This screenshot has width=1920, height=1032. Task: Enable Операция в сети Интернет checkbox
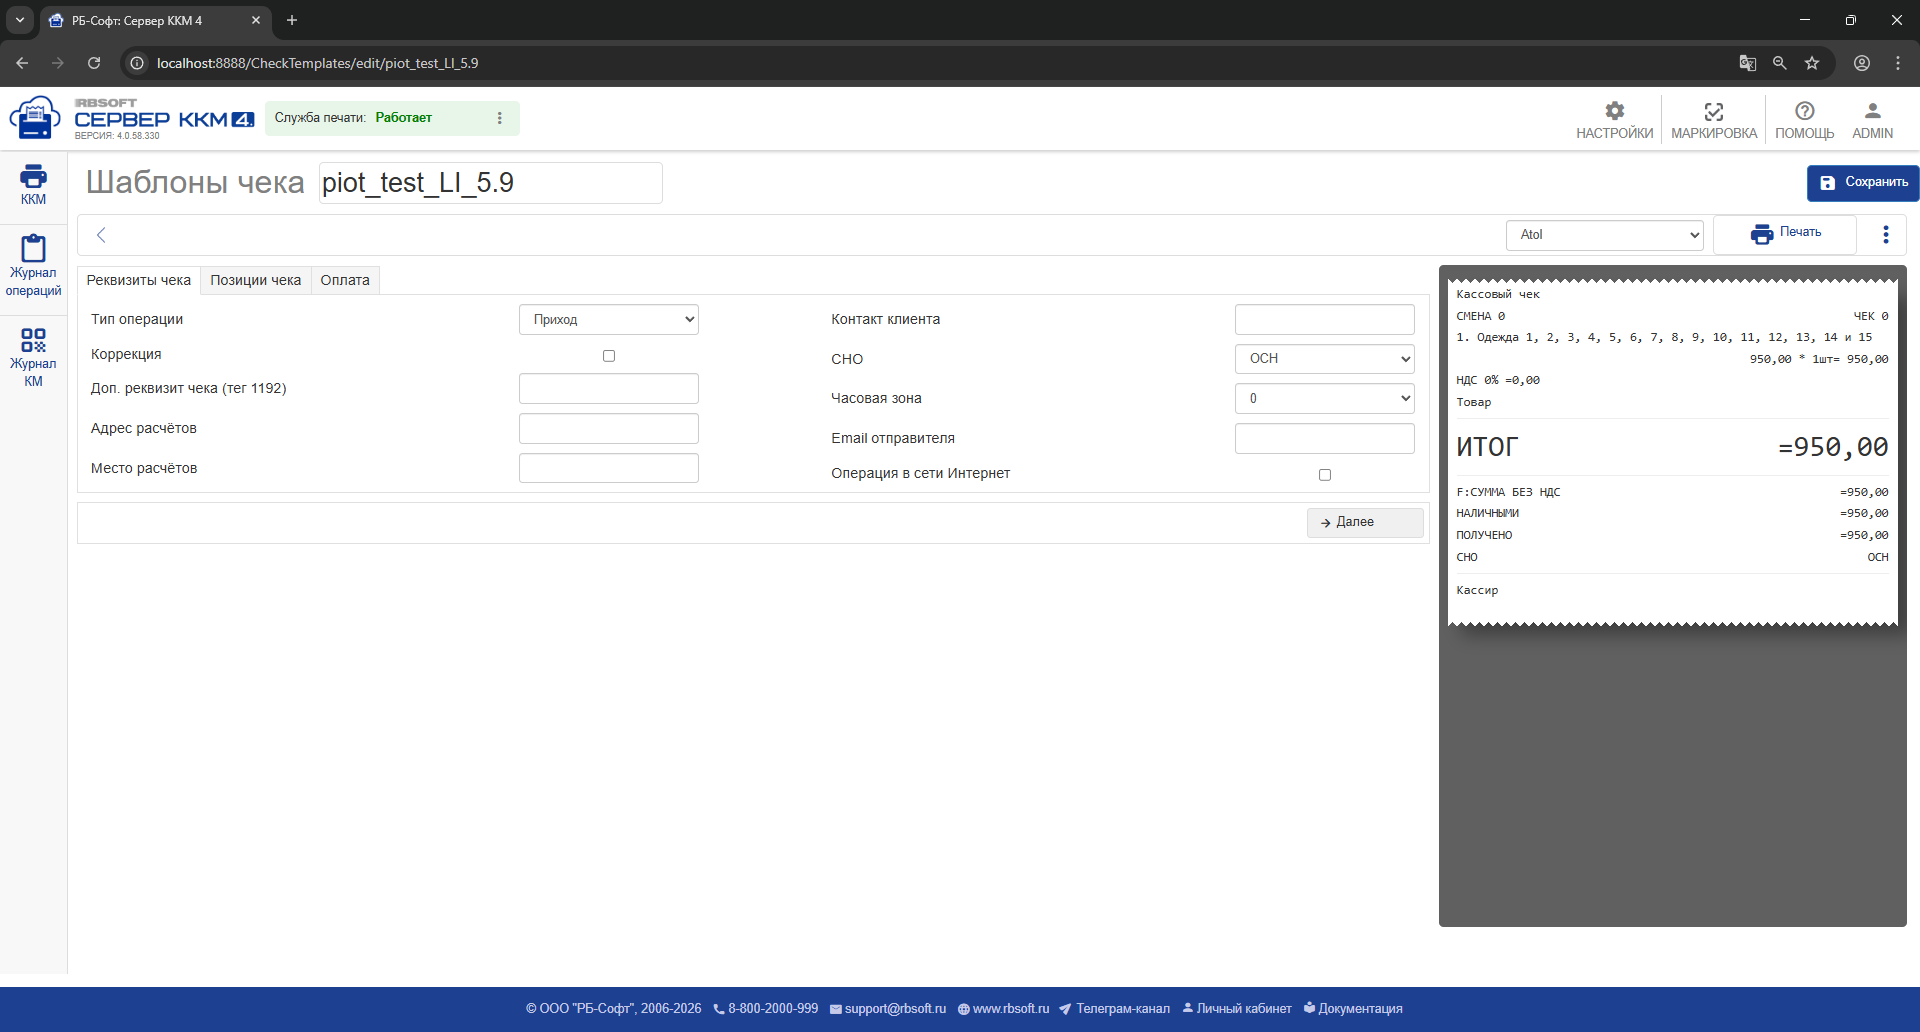[x=1325, y=475]
